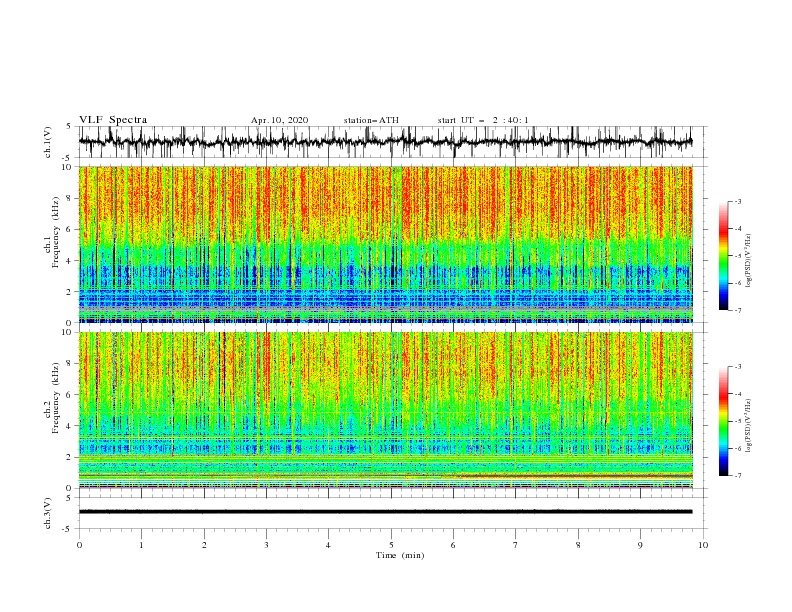Image resolution: width=792 pixels, height=612 pixels.
Task: Click the ch.1 spectrogram panel
Action: click(386, 244)
